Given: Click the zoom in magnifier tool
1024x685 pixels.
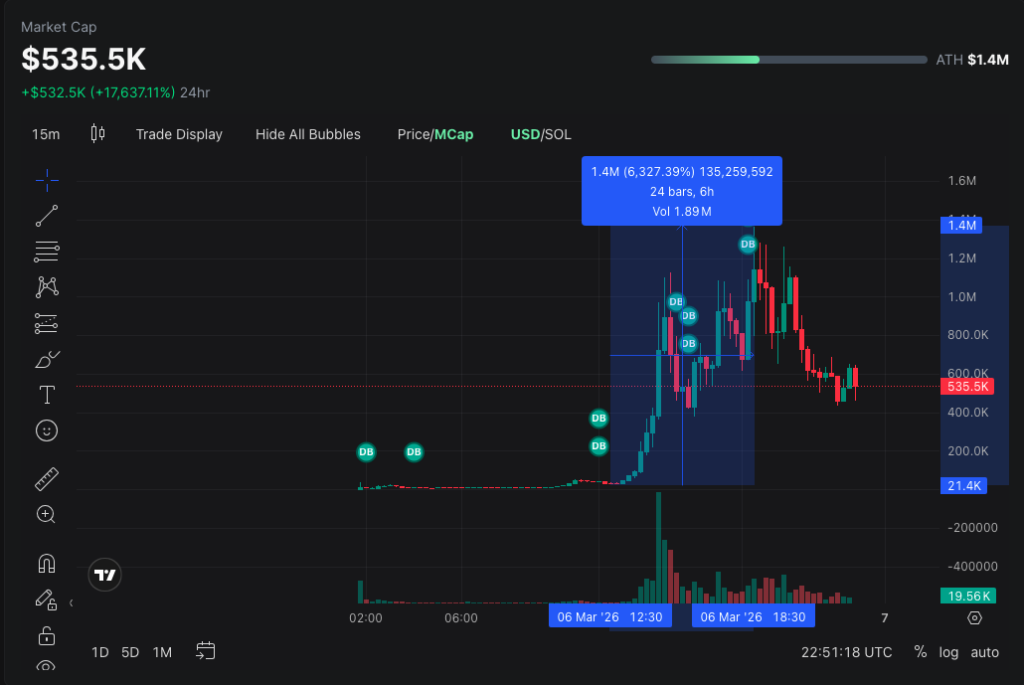Looking at the screenshot, I should point(46,514).
